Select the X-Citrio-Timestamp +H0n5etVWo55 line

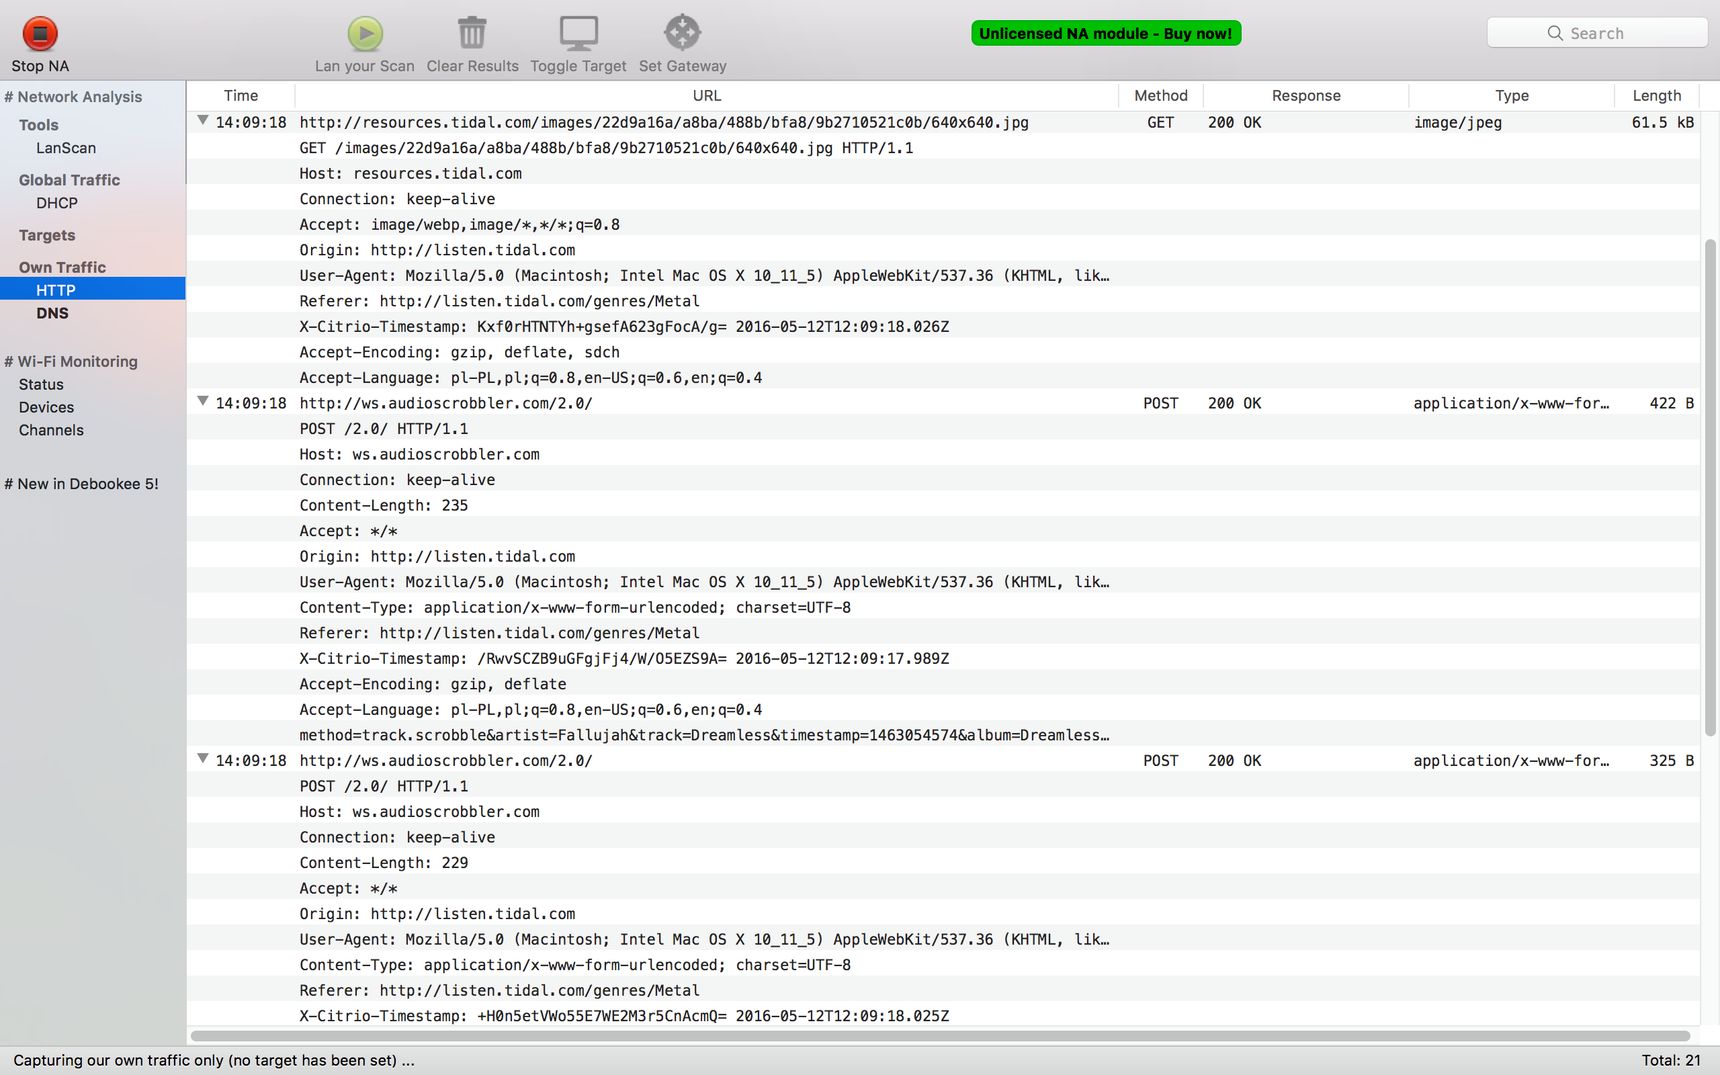pyautogui.click(x=624, y=1015)
